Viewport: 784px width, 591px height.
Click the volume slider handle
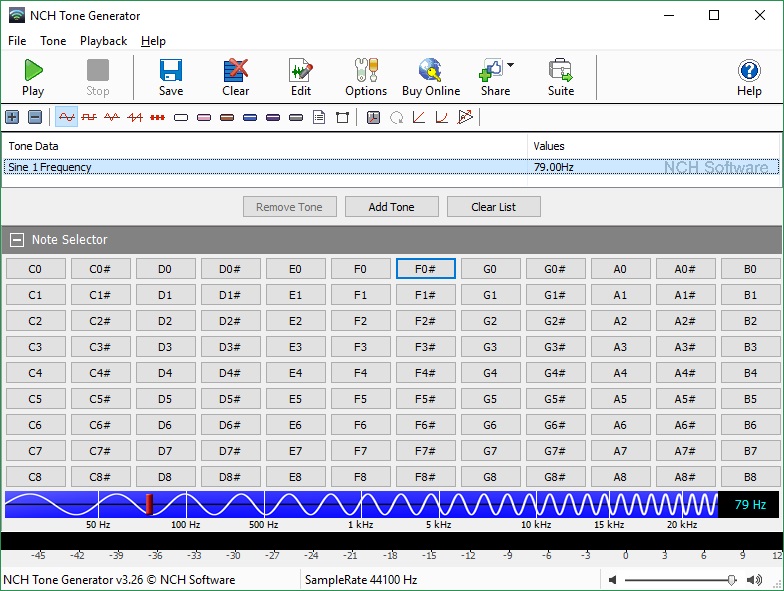tap(732, 580)
